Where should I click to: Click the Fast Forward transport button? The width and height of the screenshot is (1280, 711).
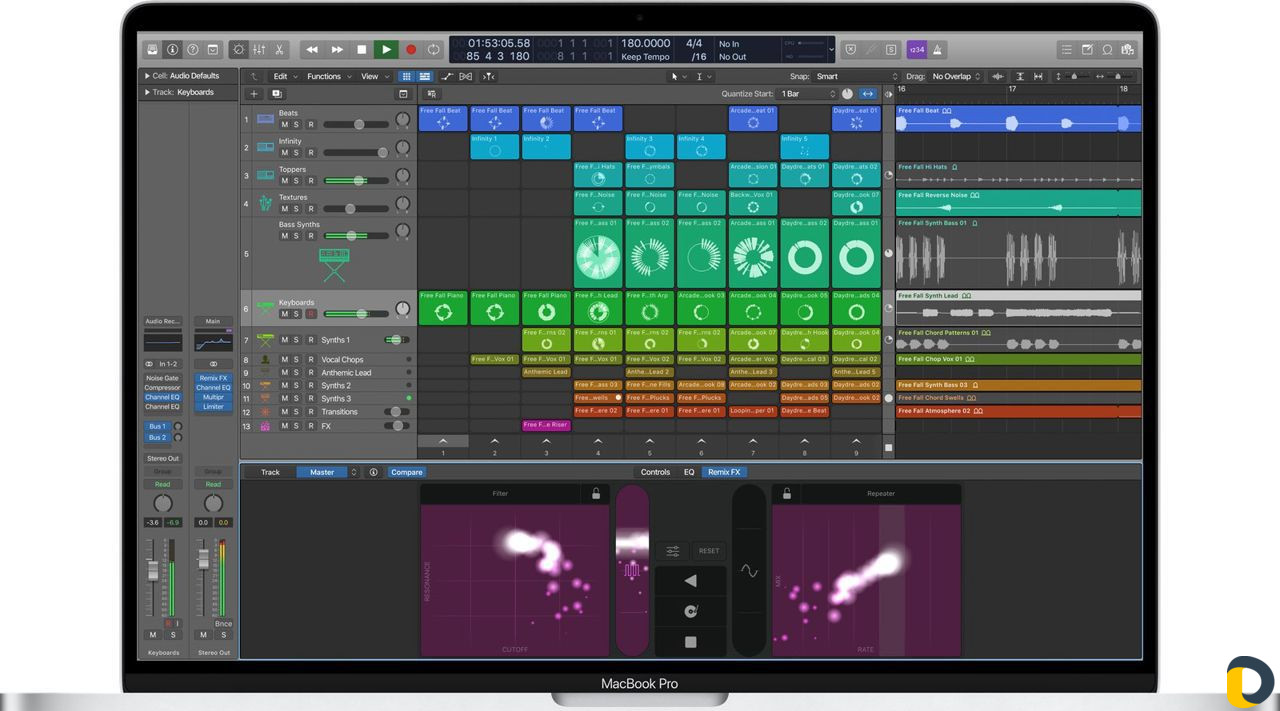[x=337, y=49]
